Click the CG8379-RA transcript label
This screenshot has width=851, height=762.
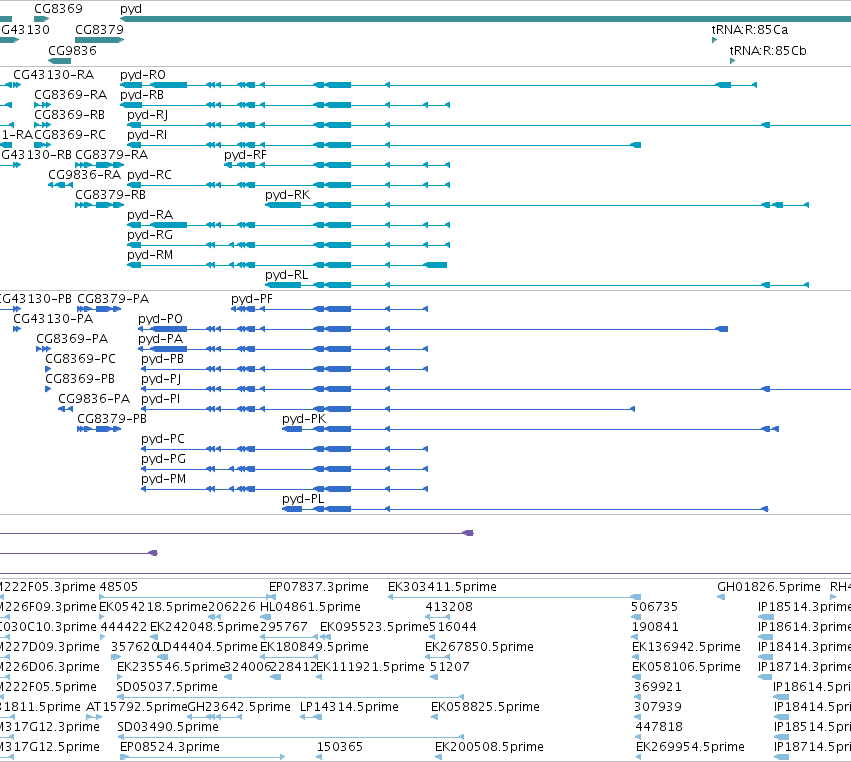pyautogui.click(x=111, y=155)
